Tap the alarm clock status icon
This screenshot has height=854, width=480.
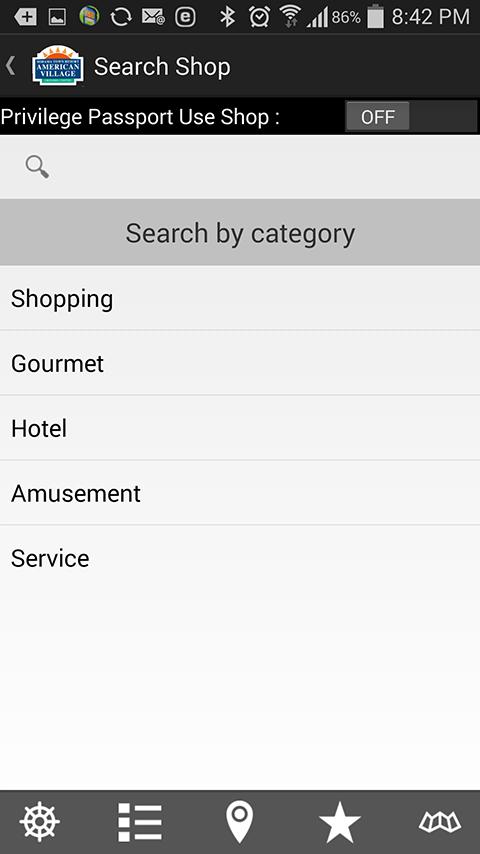coord(259,17)
